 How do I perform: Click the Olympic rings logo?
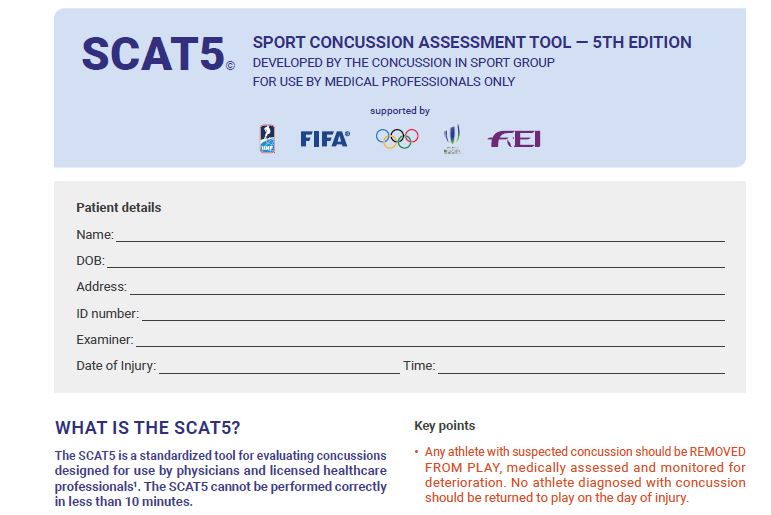coord(397,138)
